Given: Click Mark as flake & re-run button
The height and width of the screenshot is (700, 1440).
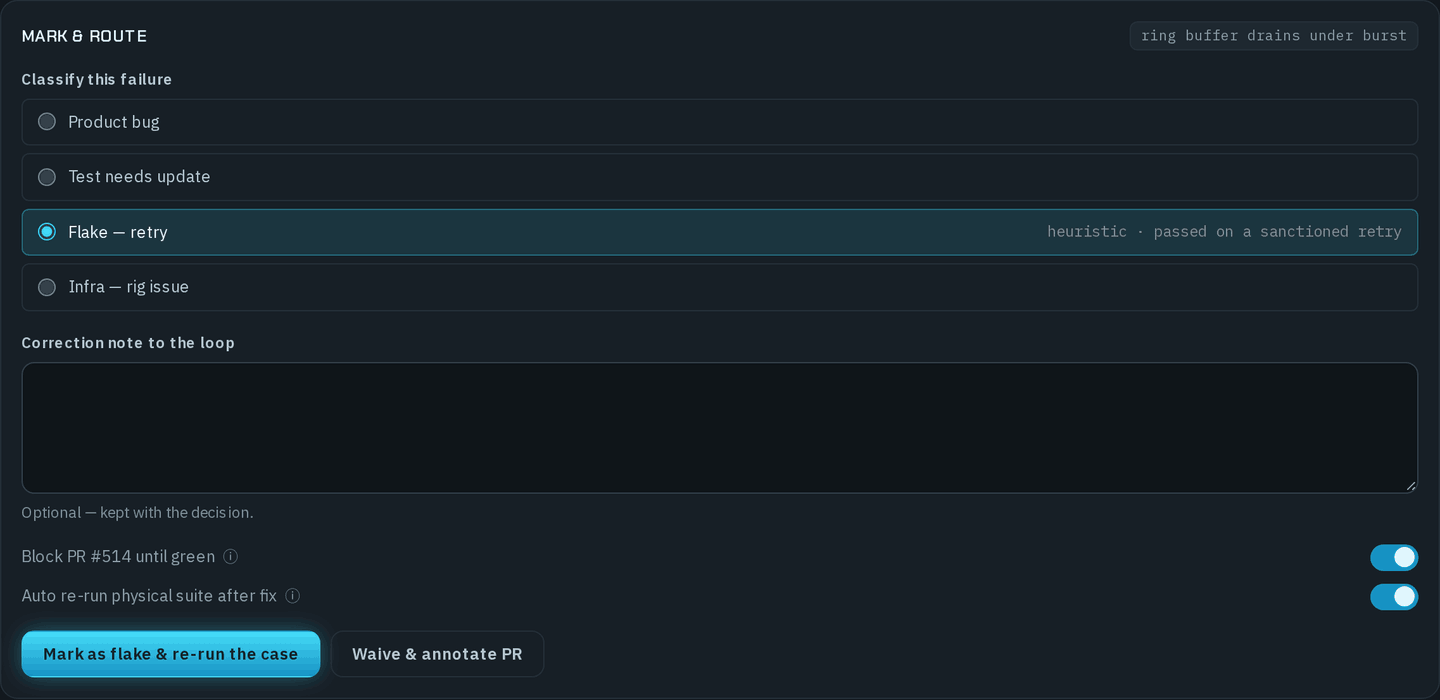Looking at the screenshot, I should tap(171, 654).
